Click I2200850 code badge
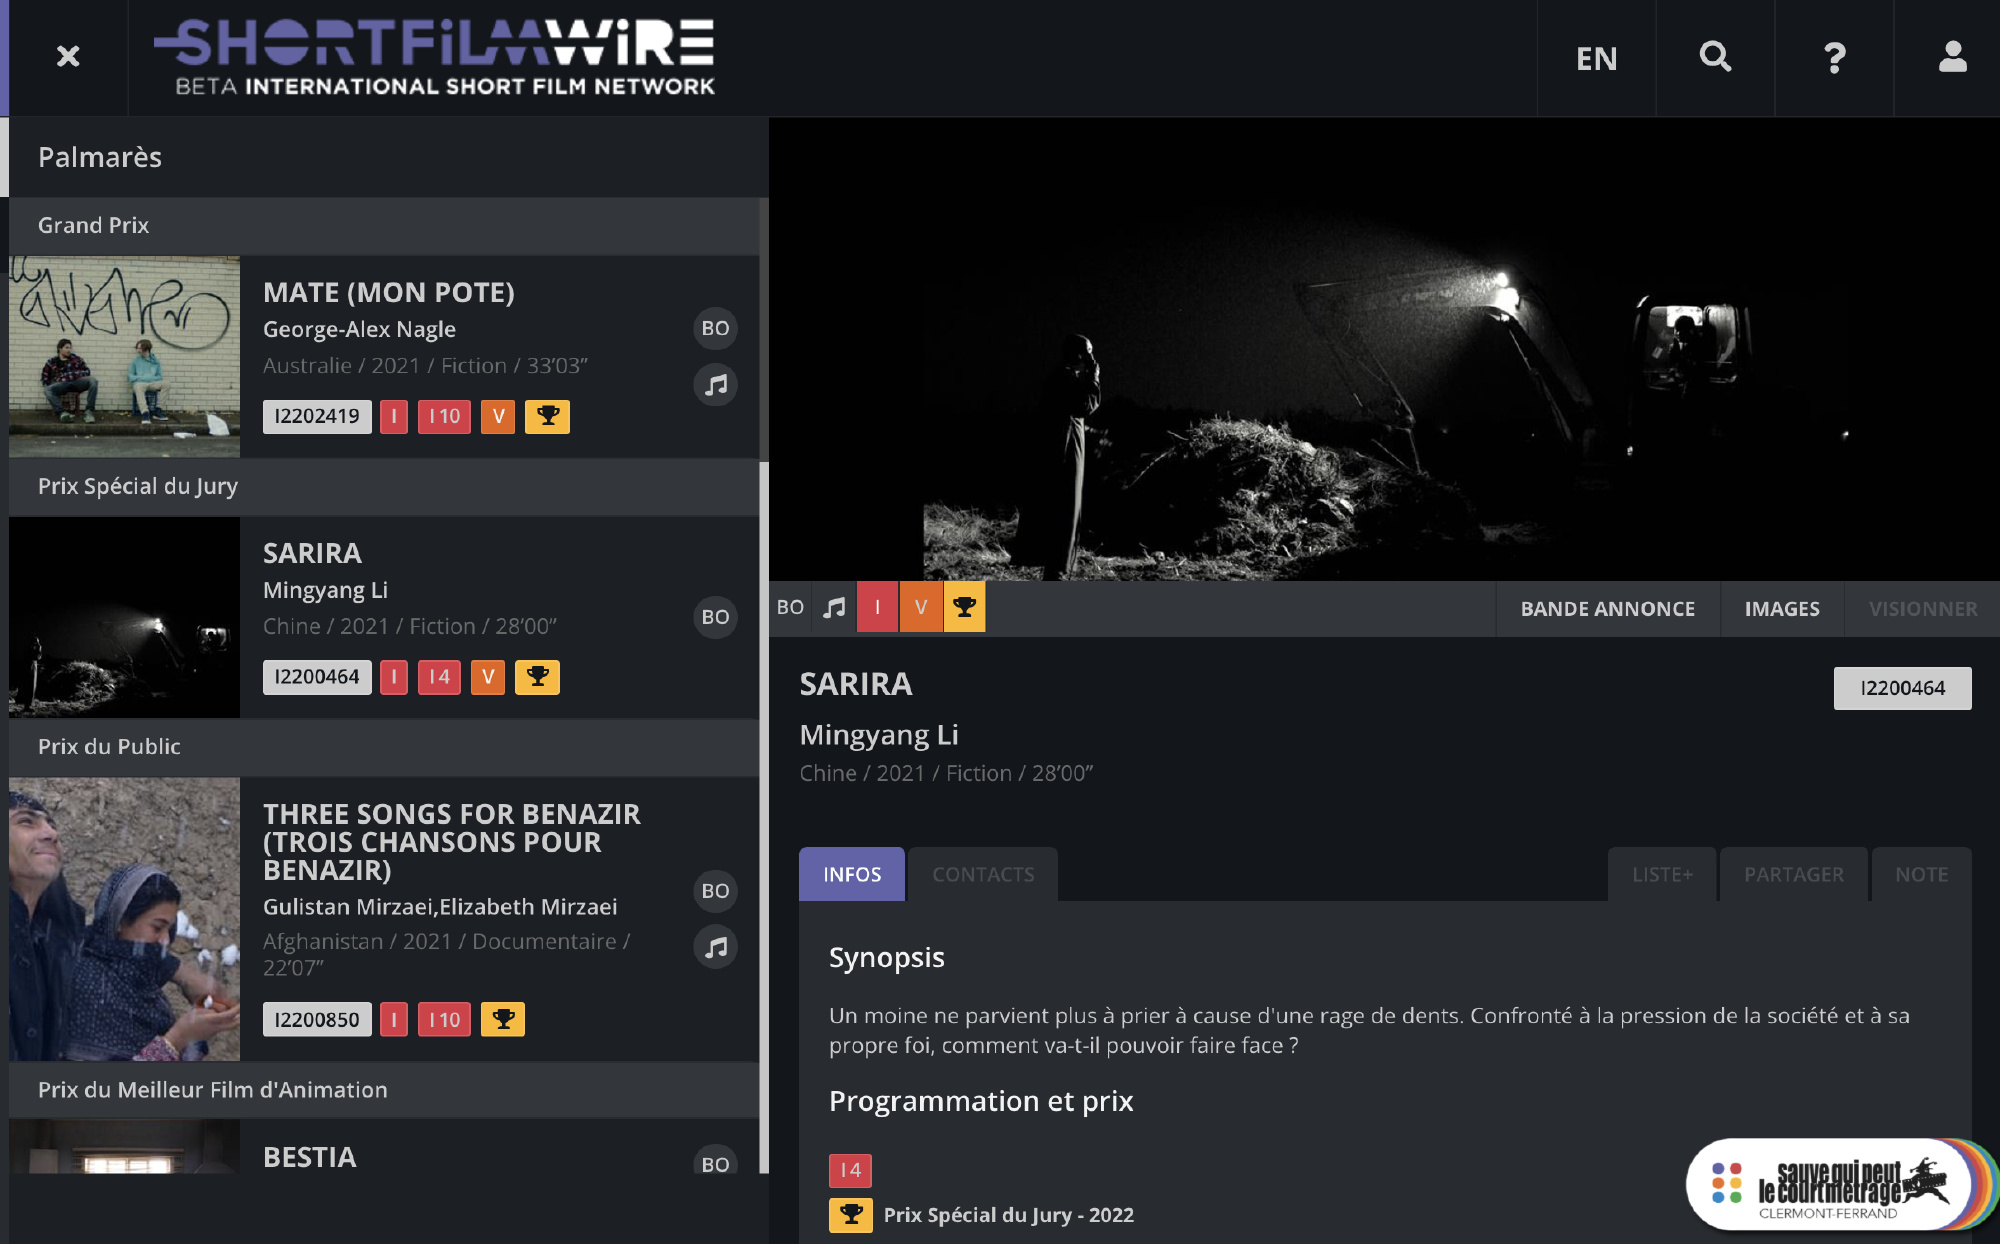Screen dimensions: 2000x1244 pos(317,1019)
